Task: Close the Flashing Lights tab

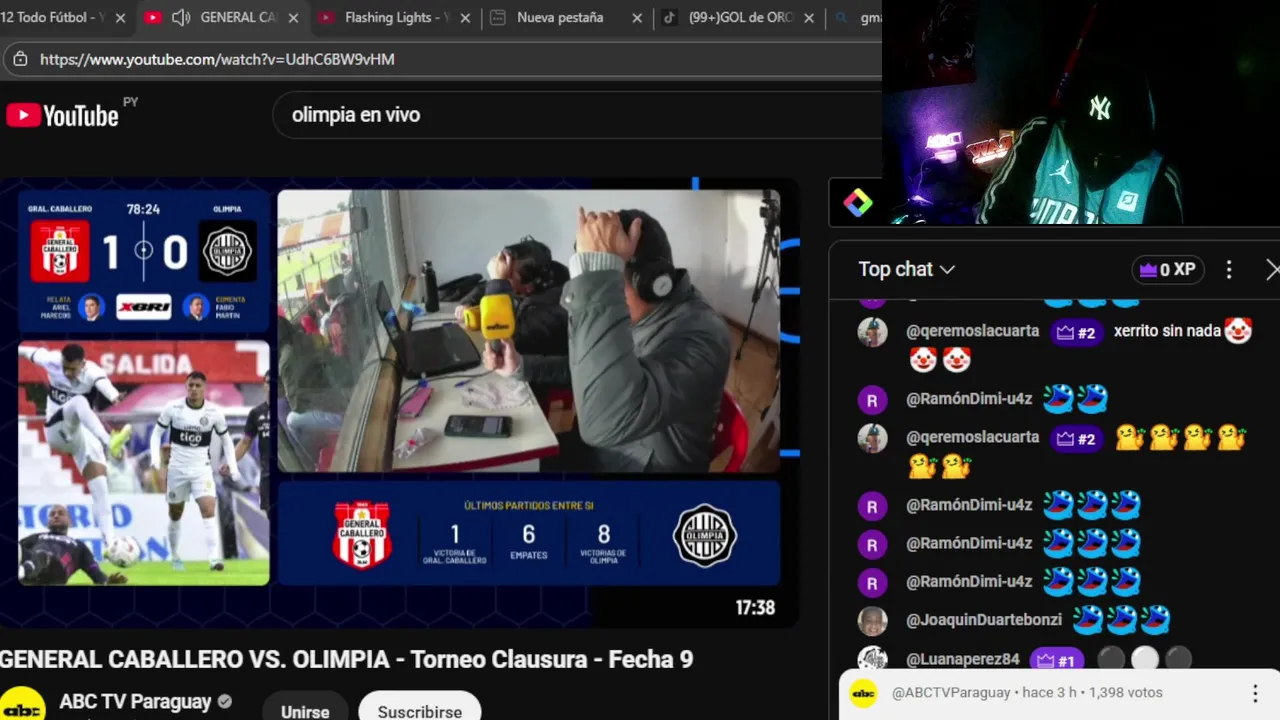Action: click(x=465, y=18)
